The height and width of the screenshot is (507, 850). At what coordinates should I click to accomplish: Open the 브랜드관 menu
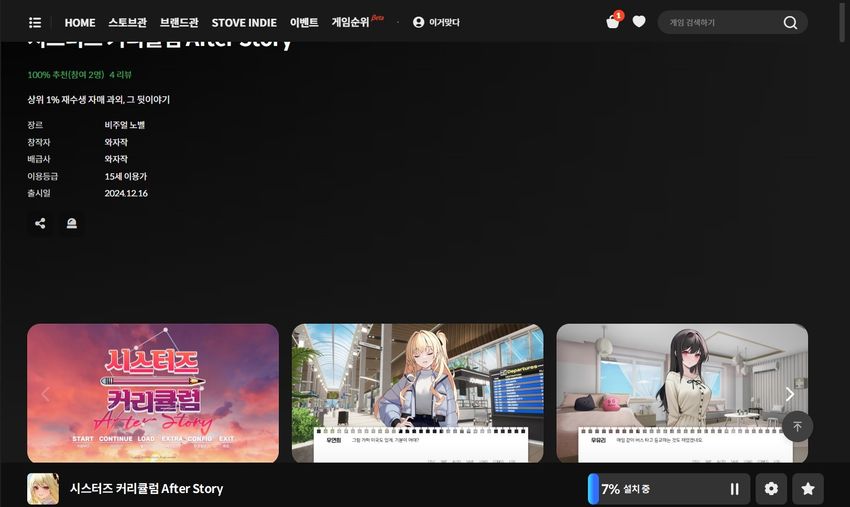tap(179, 22)
